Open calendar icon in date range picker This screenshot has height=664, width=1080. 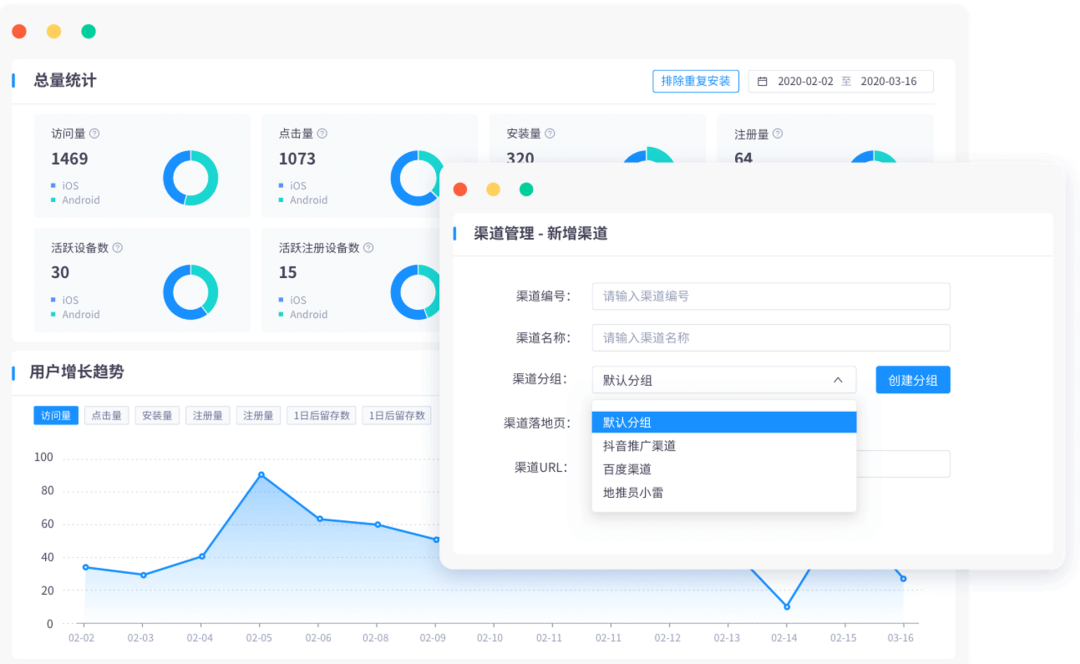763,82
